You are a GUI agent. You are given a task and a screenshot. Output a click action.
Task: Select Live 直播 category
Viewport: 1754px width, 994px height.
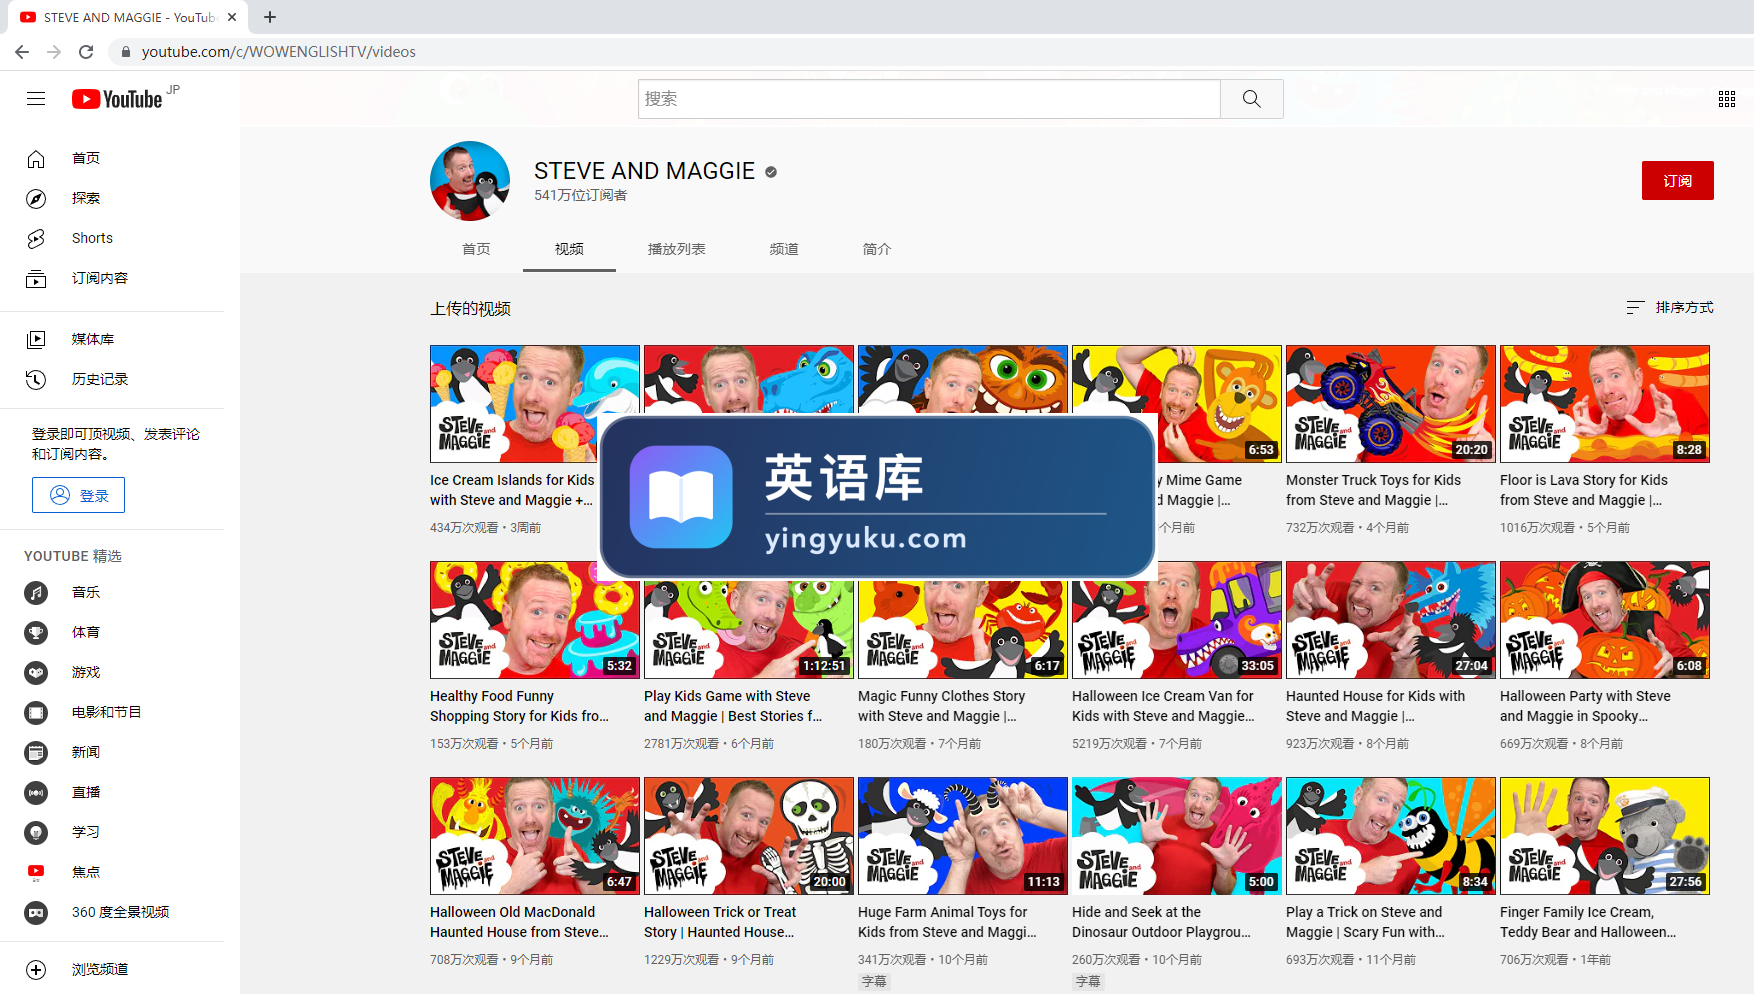tap(86, 792)
